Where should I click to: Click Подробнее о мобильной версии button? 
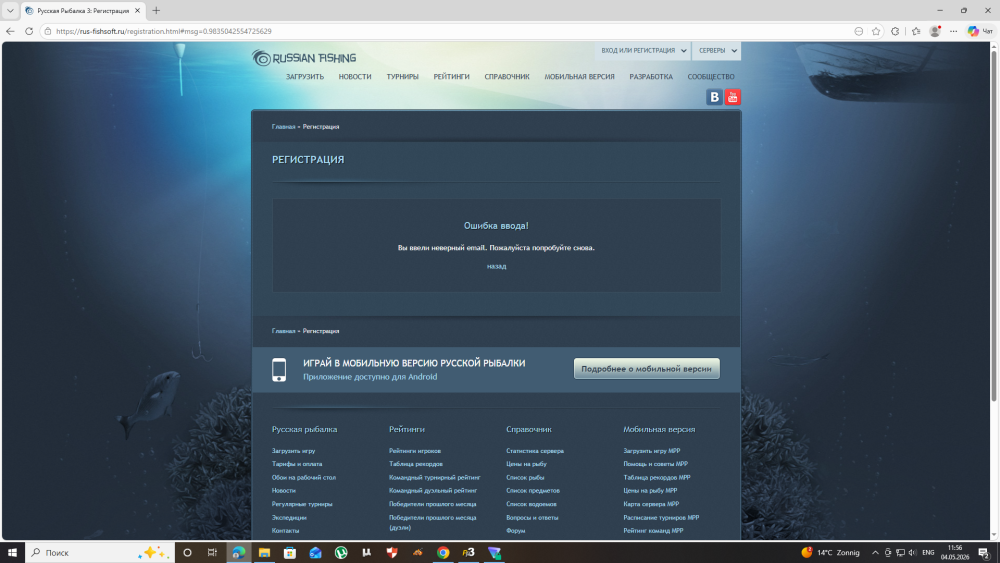(647, 369)
